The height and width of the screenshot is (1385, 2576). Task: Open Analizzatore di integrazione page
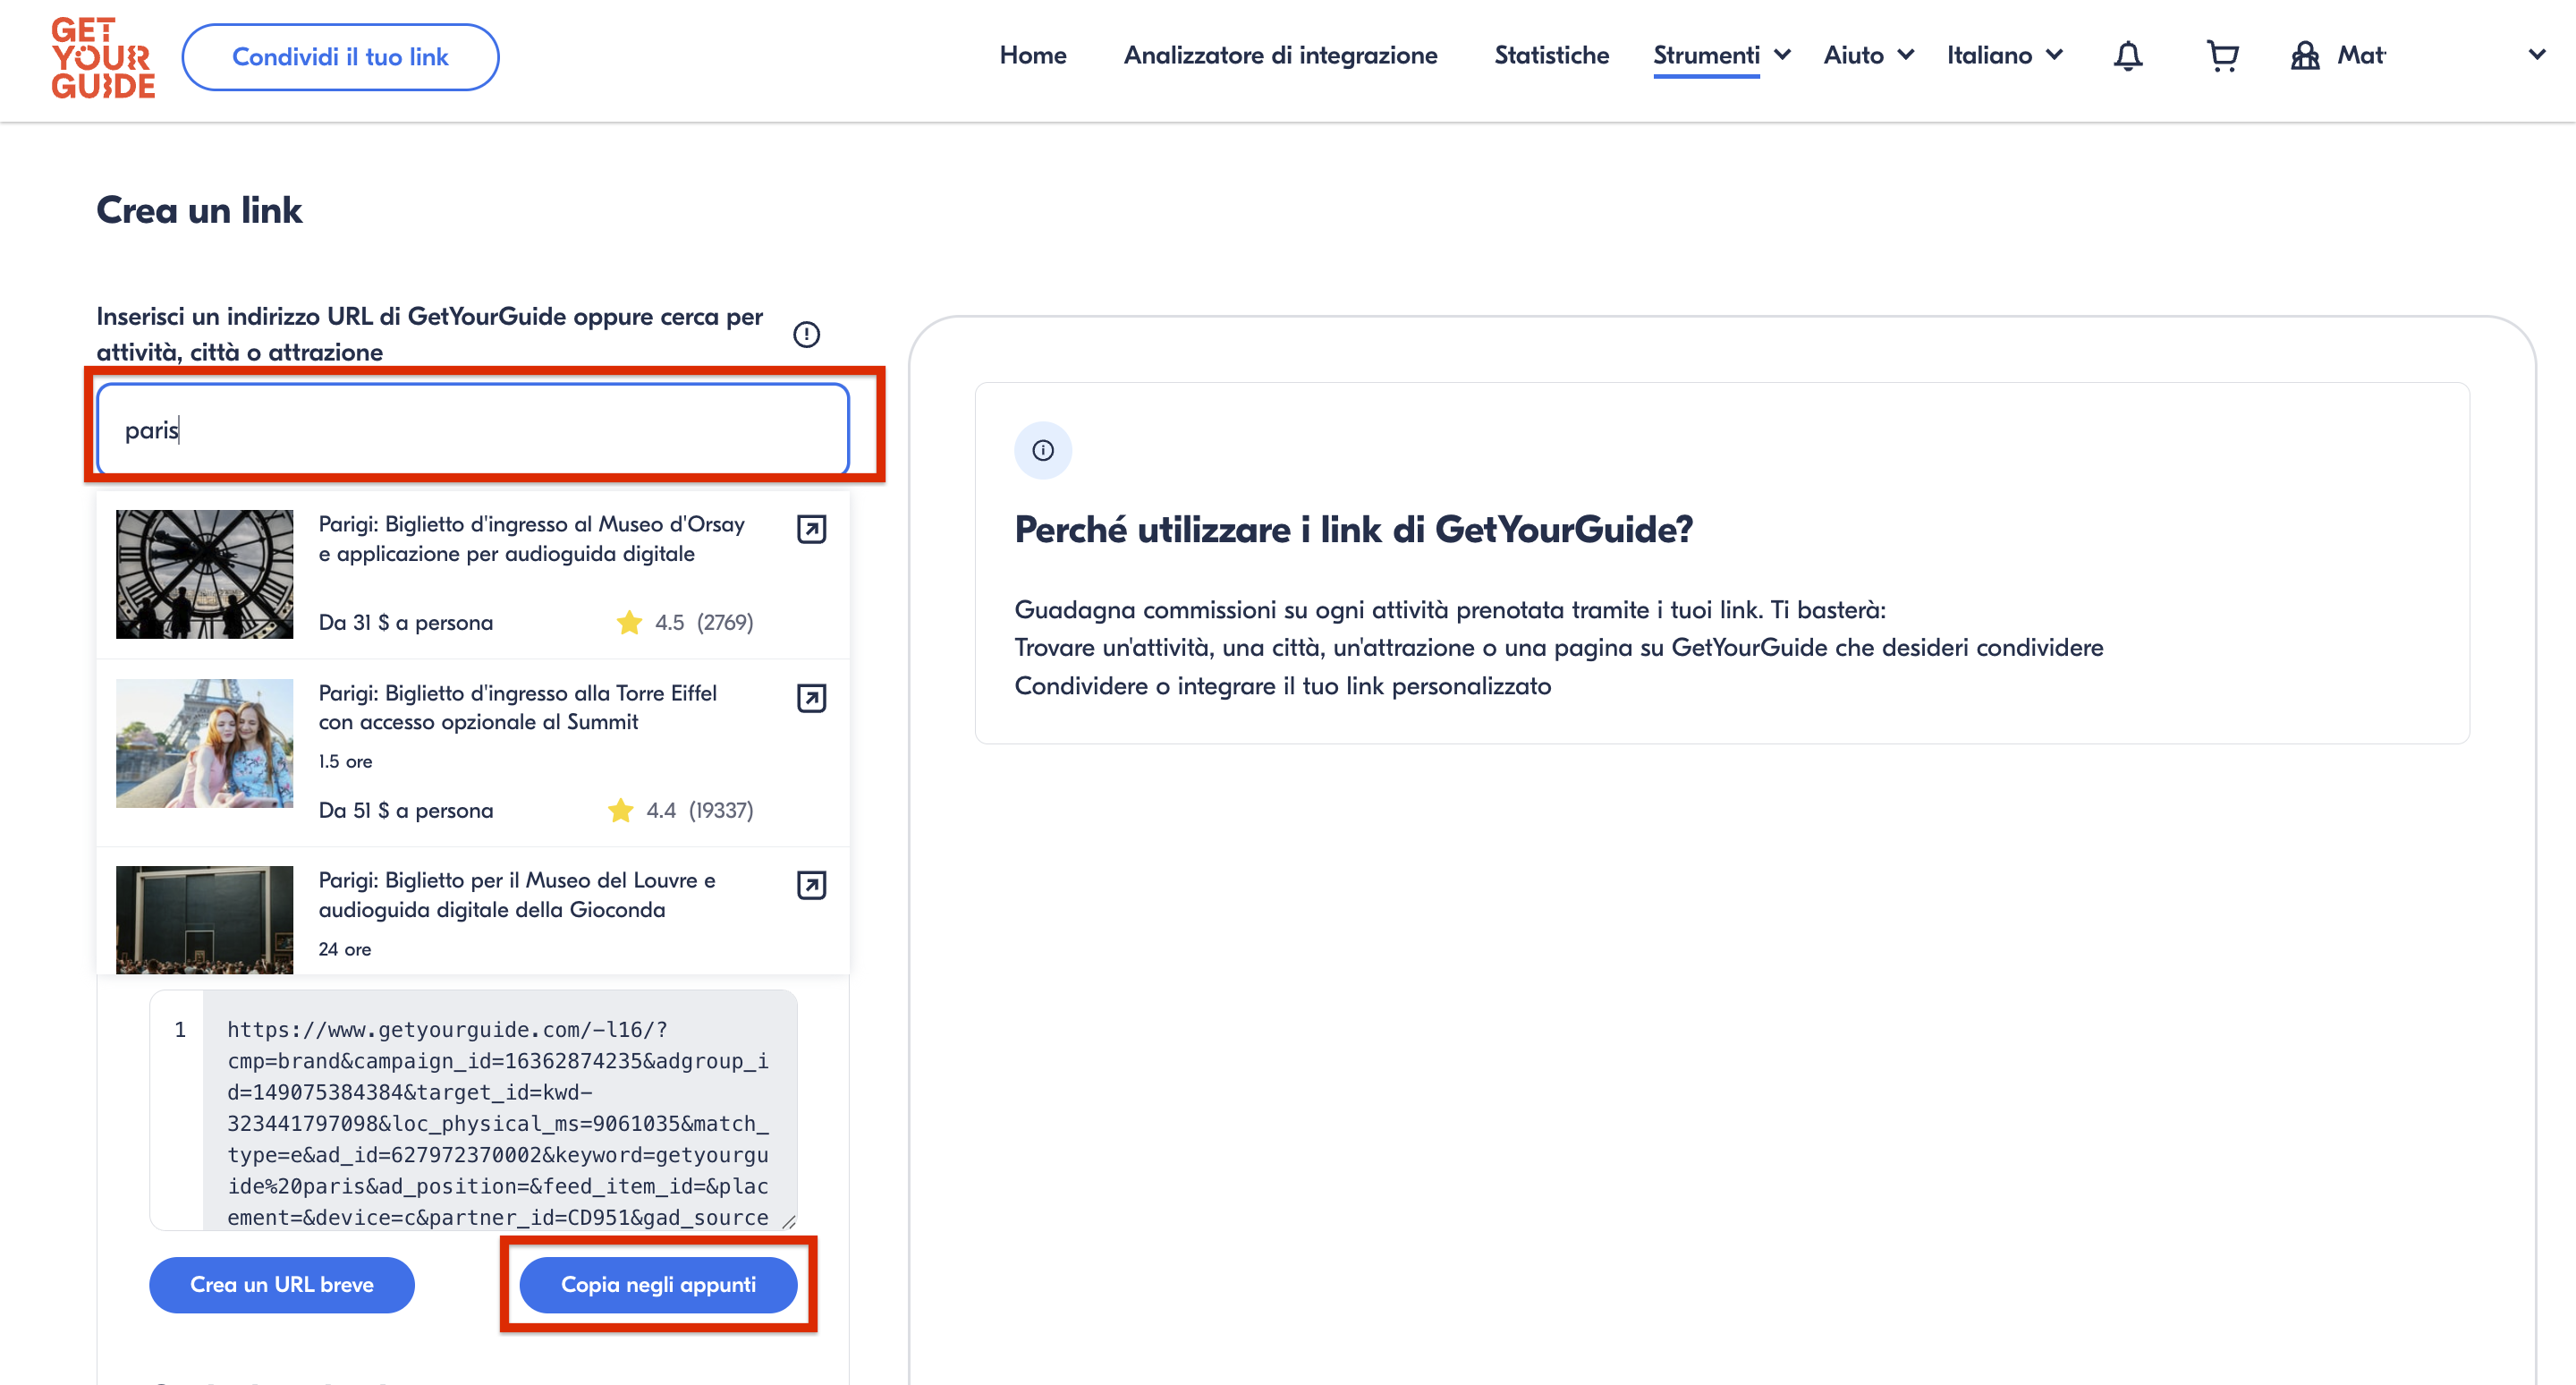1280,56
